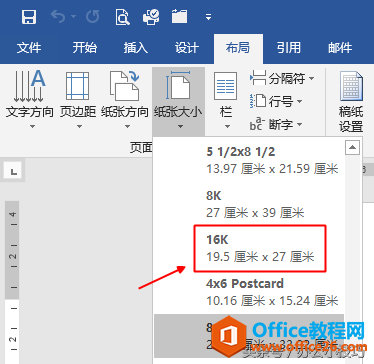Expand the 文字方向 dropdown arrow
This screenshot has height=364, width=374.
pyautogui.click(x=32, y=126)
